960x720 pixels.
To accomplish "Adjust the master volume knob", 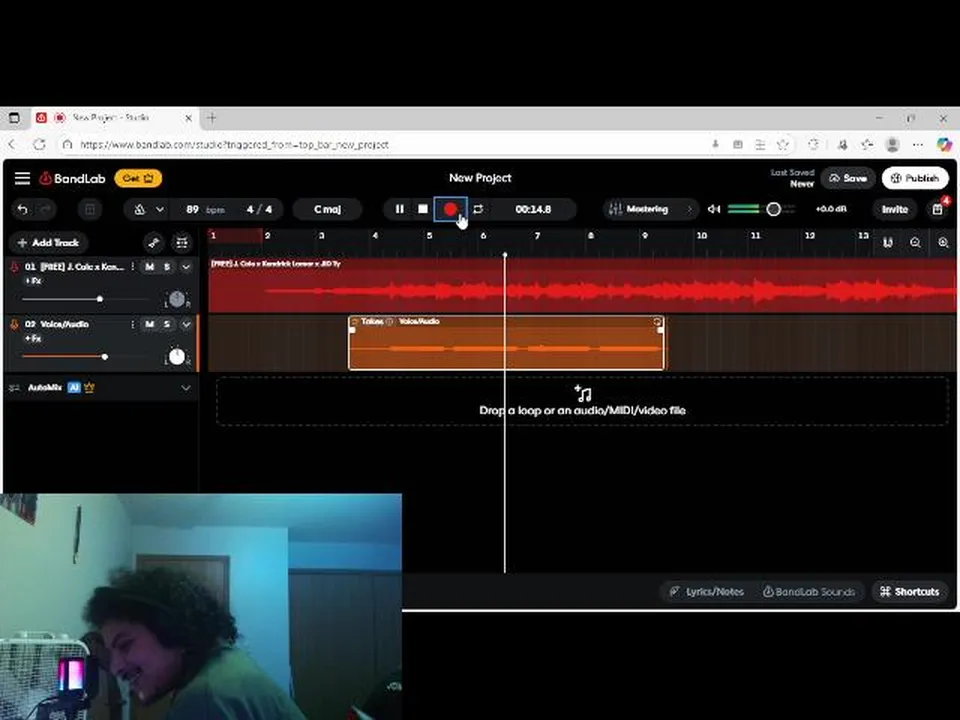I will [x=773, y=209].
